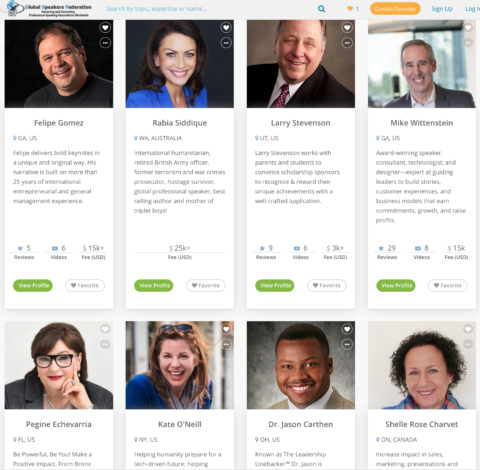Screen dimensions: 480x470
Task: Open favorites heart counter in header
Action: coord(353,9)
